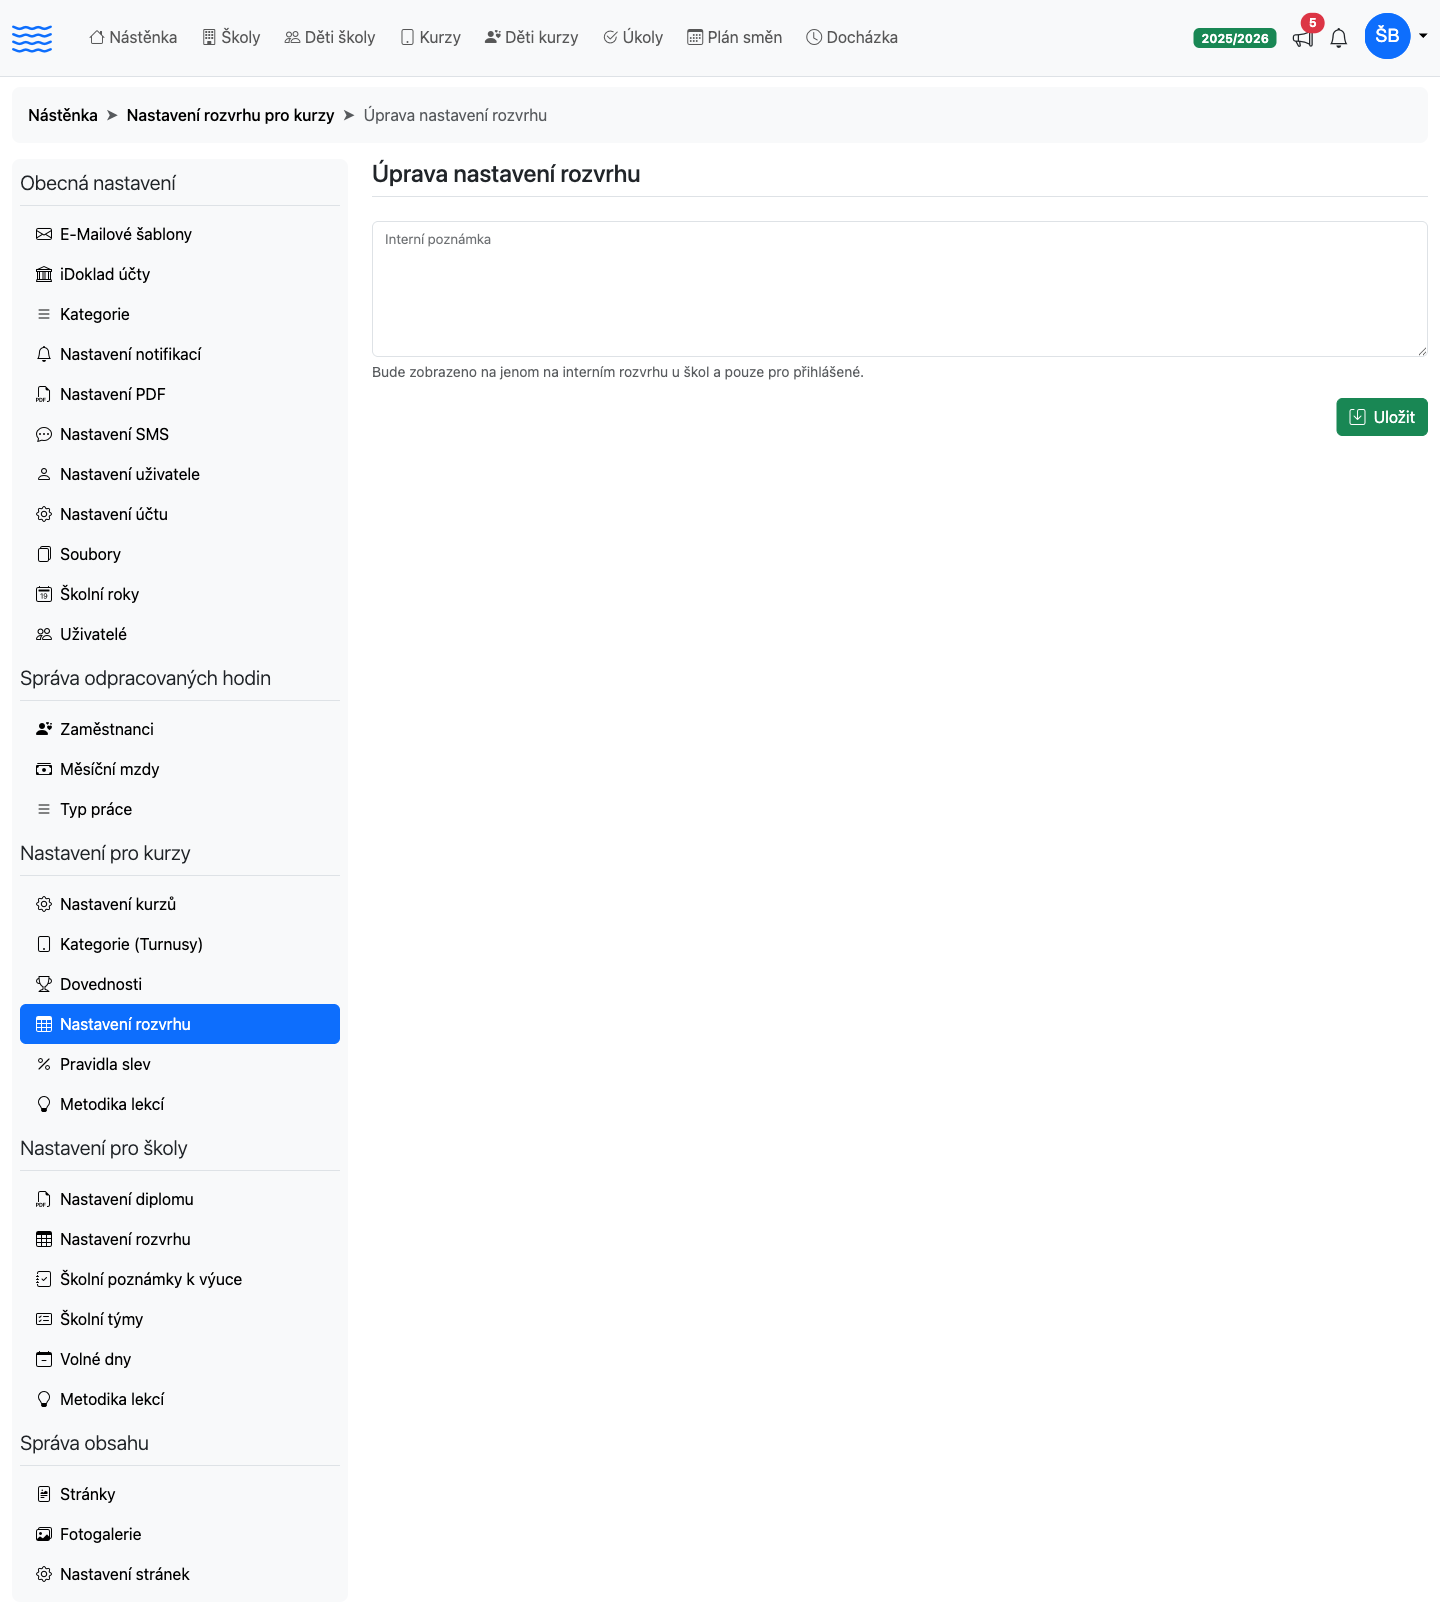Open the 2025/2026 school year selector
The height and width of the screenshot is (1618, 1440).
pyautogui.click(x=1235, y=38)
